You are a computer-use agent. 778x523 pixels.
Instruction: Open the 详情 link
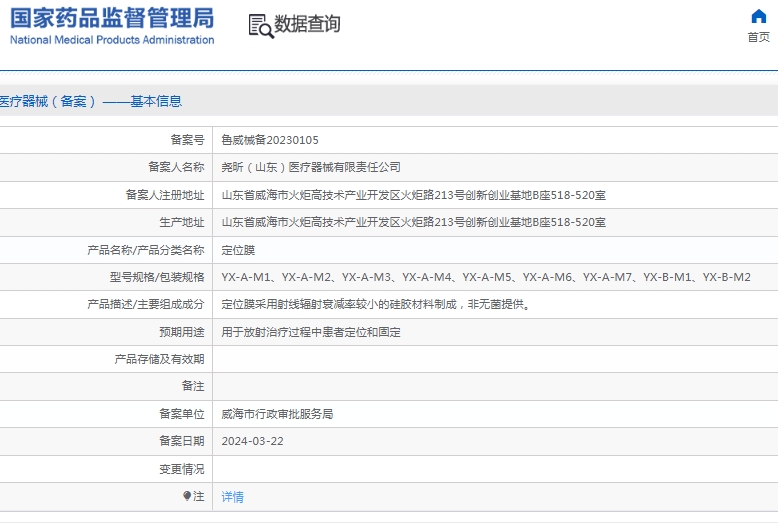[x=232, y=496]
